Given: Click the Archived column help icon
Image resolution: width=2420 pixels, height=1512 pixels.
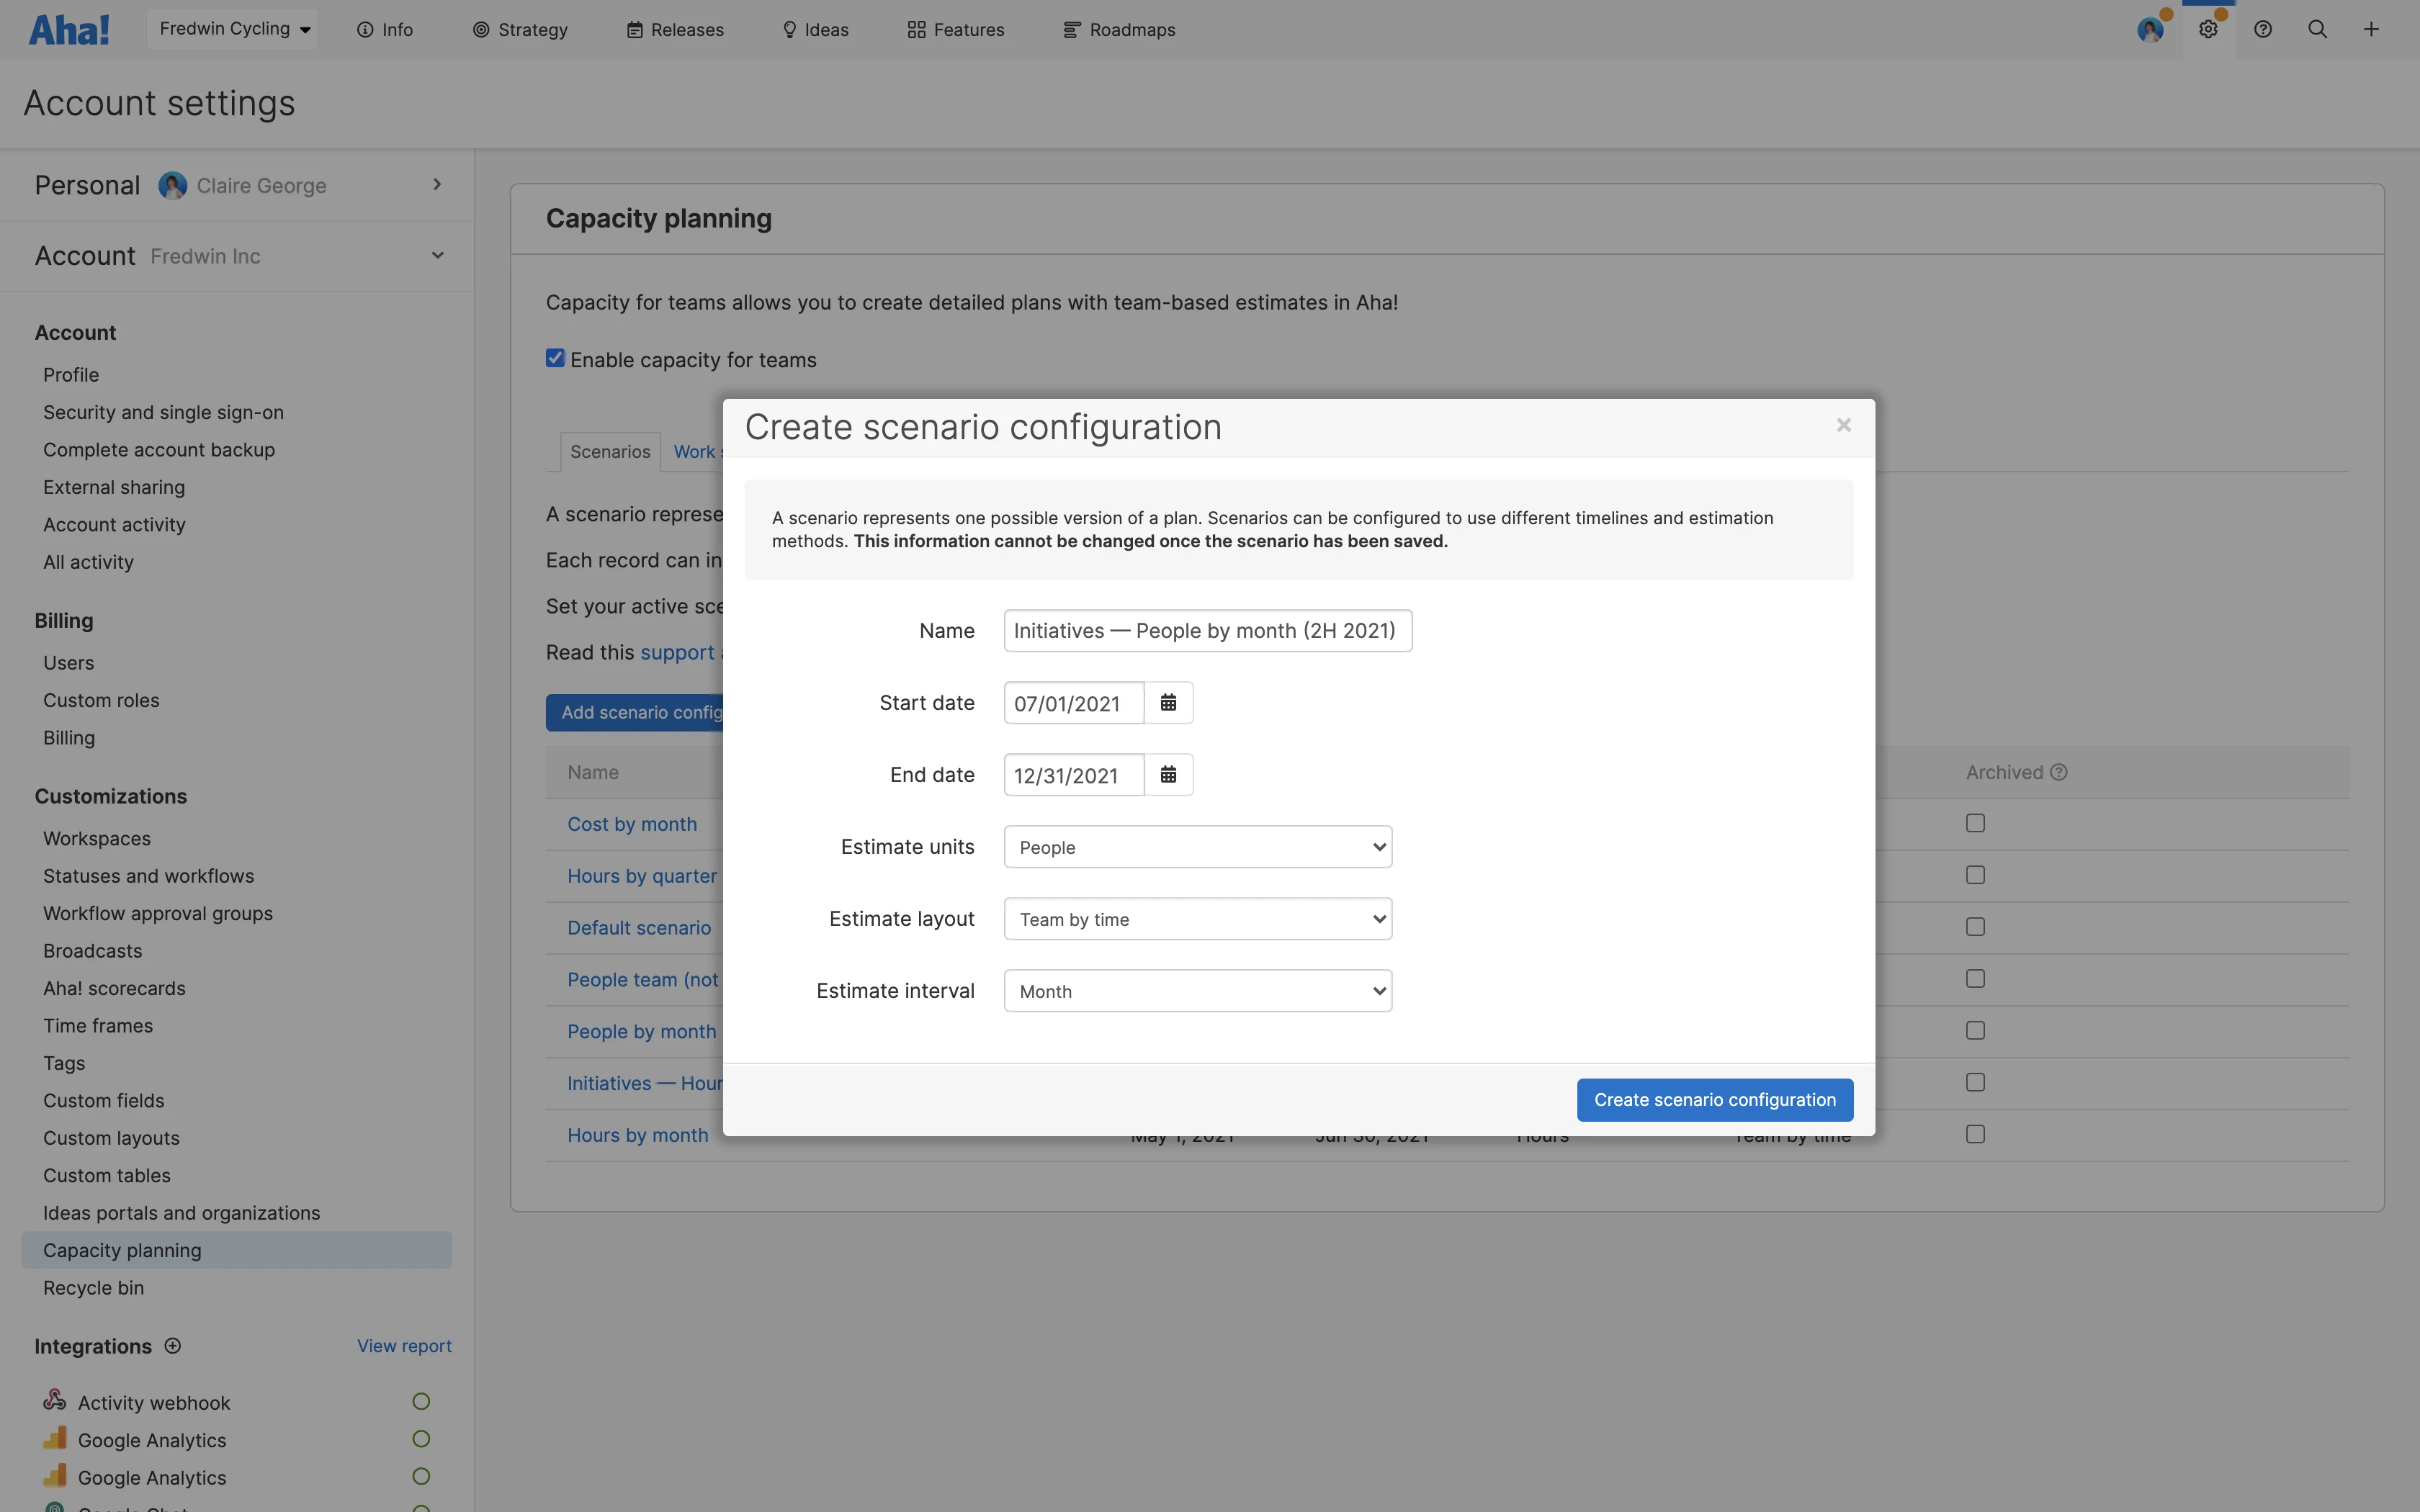Looking at the screenshot, I should click(x=2059, y=772).
